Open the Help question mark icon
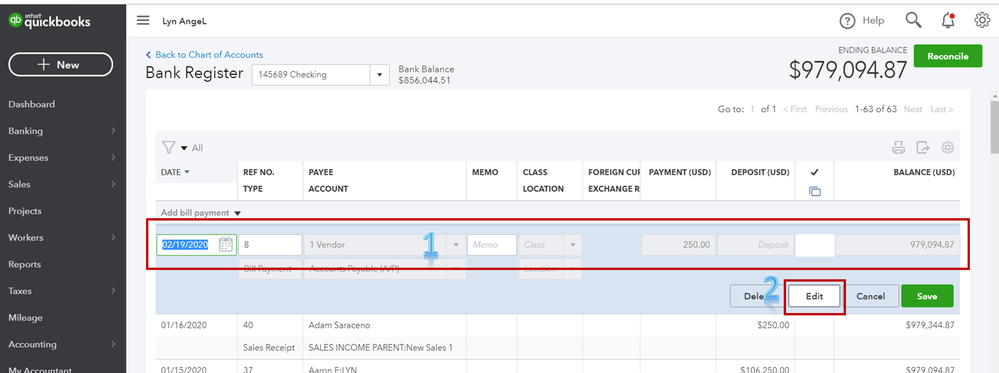Viewport: 999px width, 373px height. pyautogui.click(x=847, y=21)
